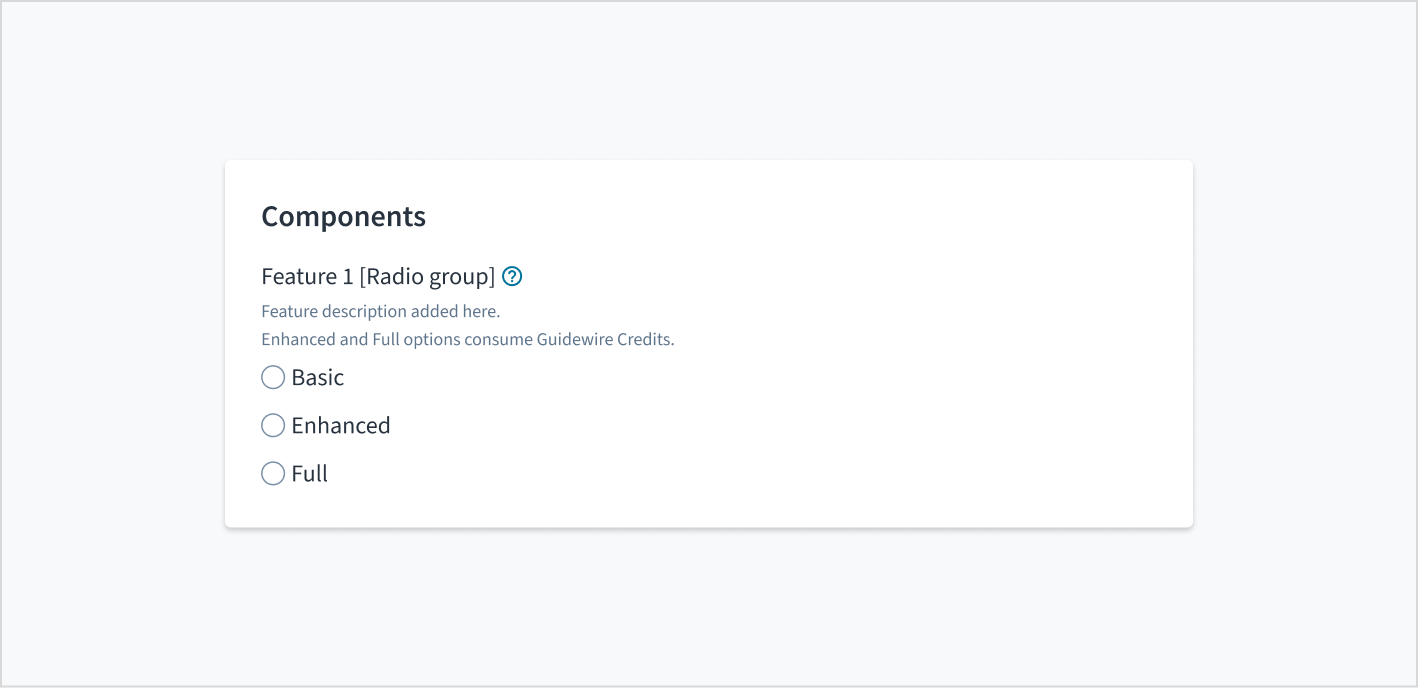
Task: Open the help tooltip icon beside Feature 1
Action: (x=512, y=277)
